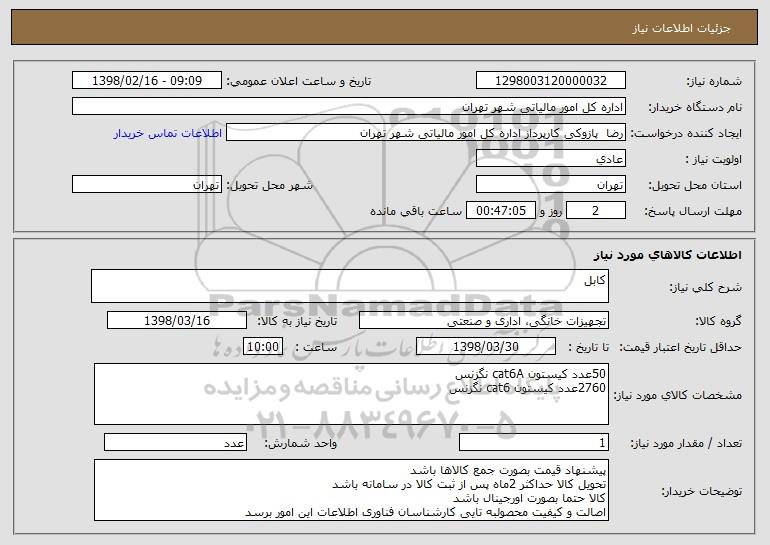The image size is (770, 545).
Task: Click the price validity date field 1398/03/30
Action: pyautogui.click(x=486, y=347)
